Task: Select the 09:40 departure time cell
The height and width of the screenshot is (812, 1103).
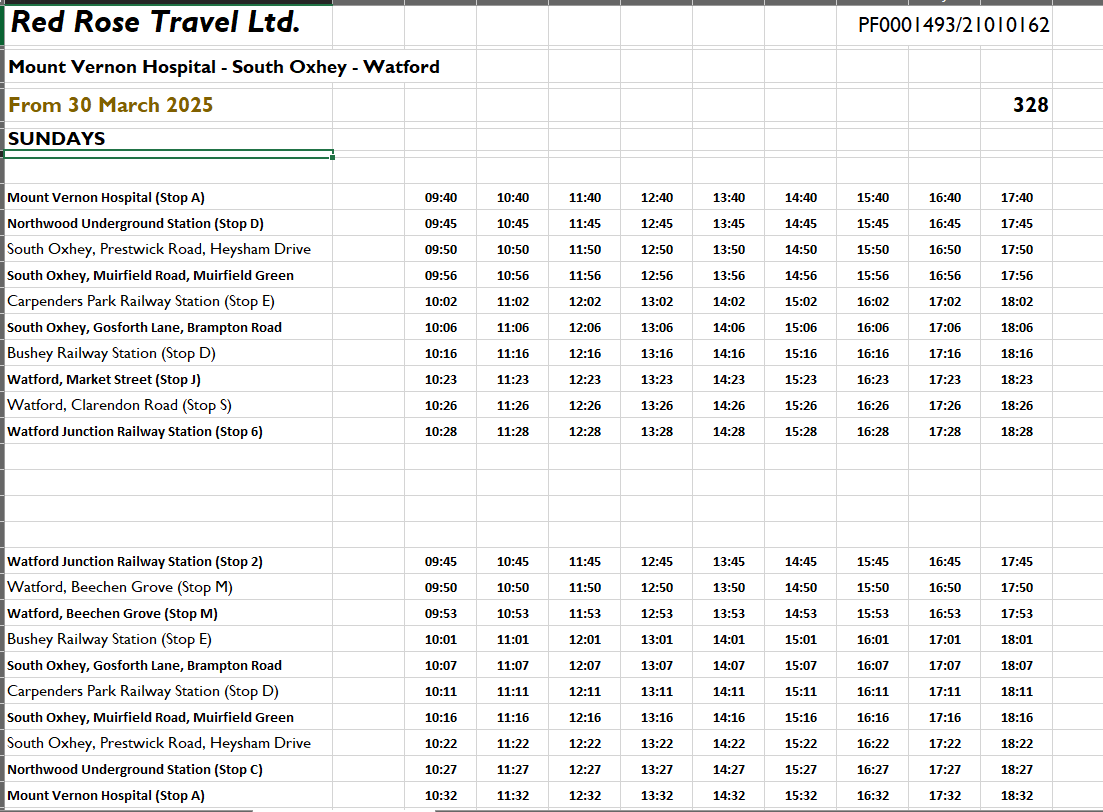Action: click(x=441, y=198)
